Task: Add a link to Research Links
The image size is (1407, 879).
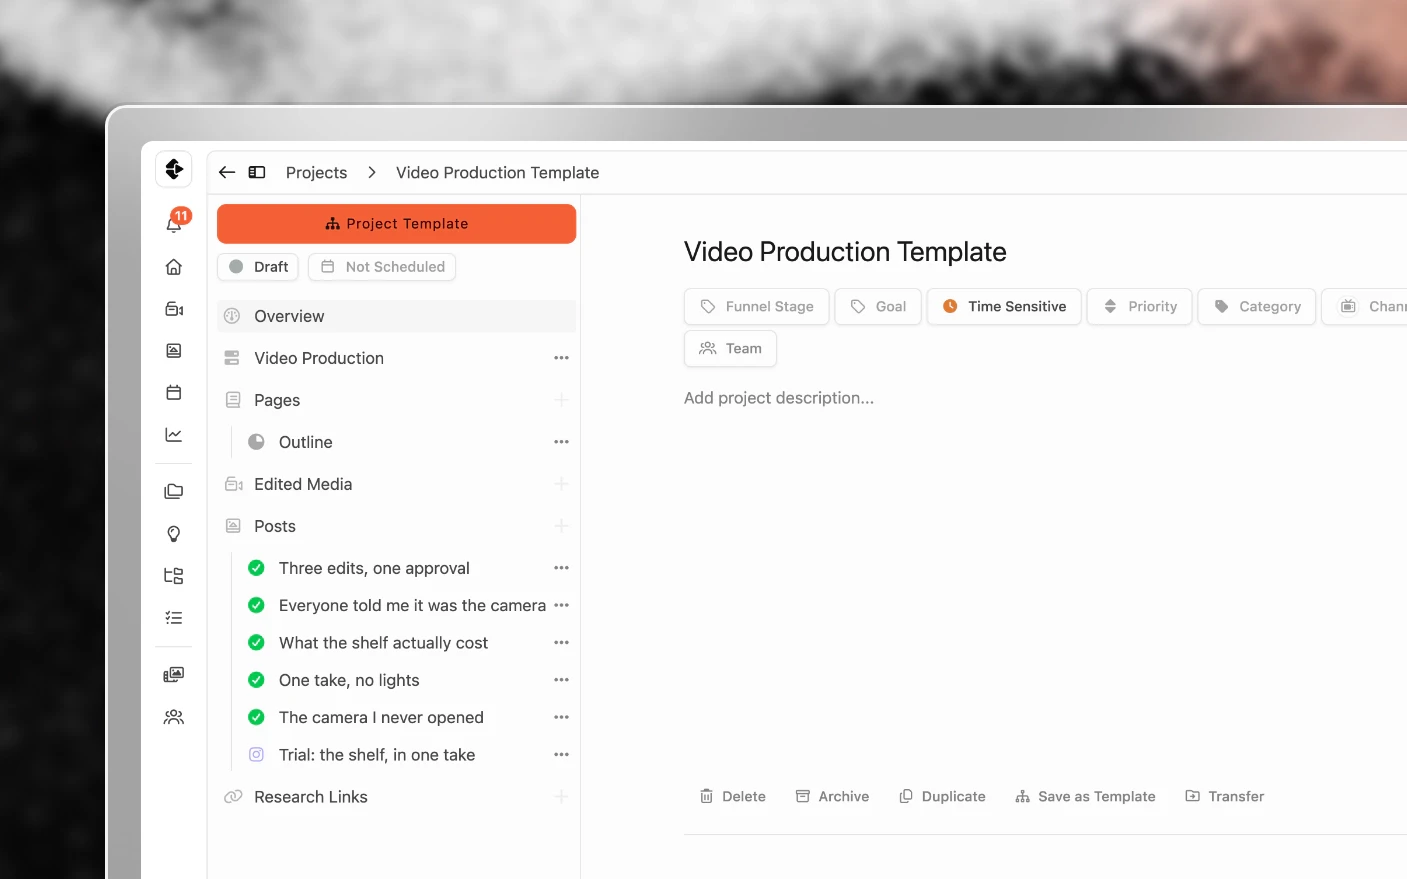Action: (x=561, y=797)
